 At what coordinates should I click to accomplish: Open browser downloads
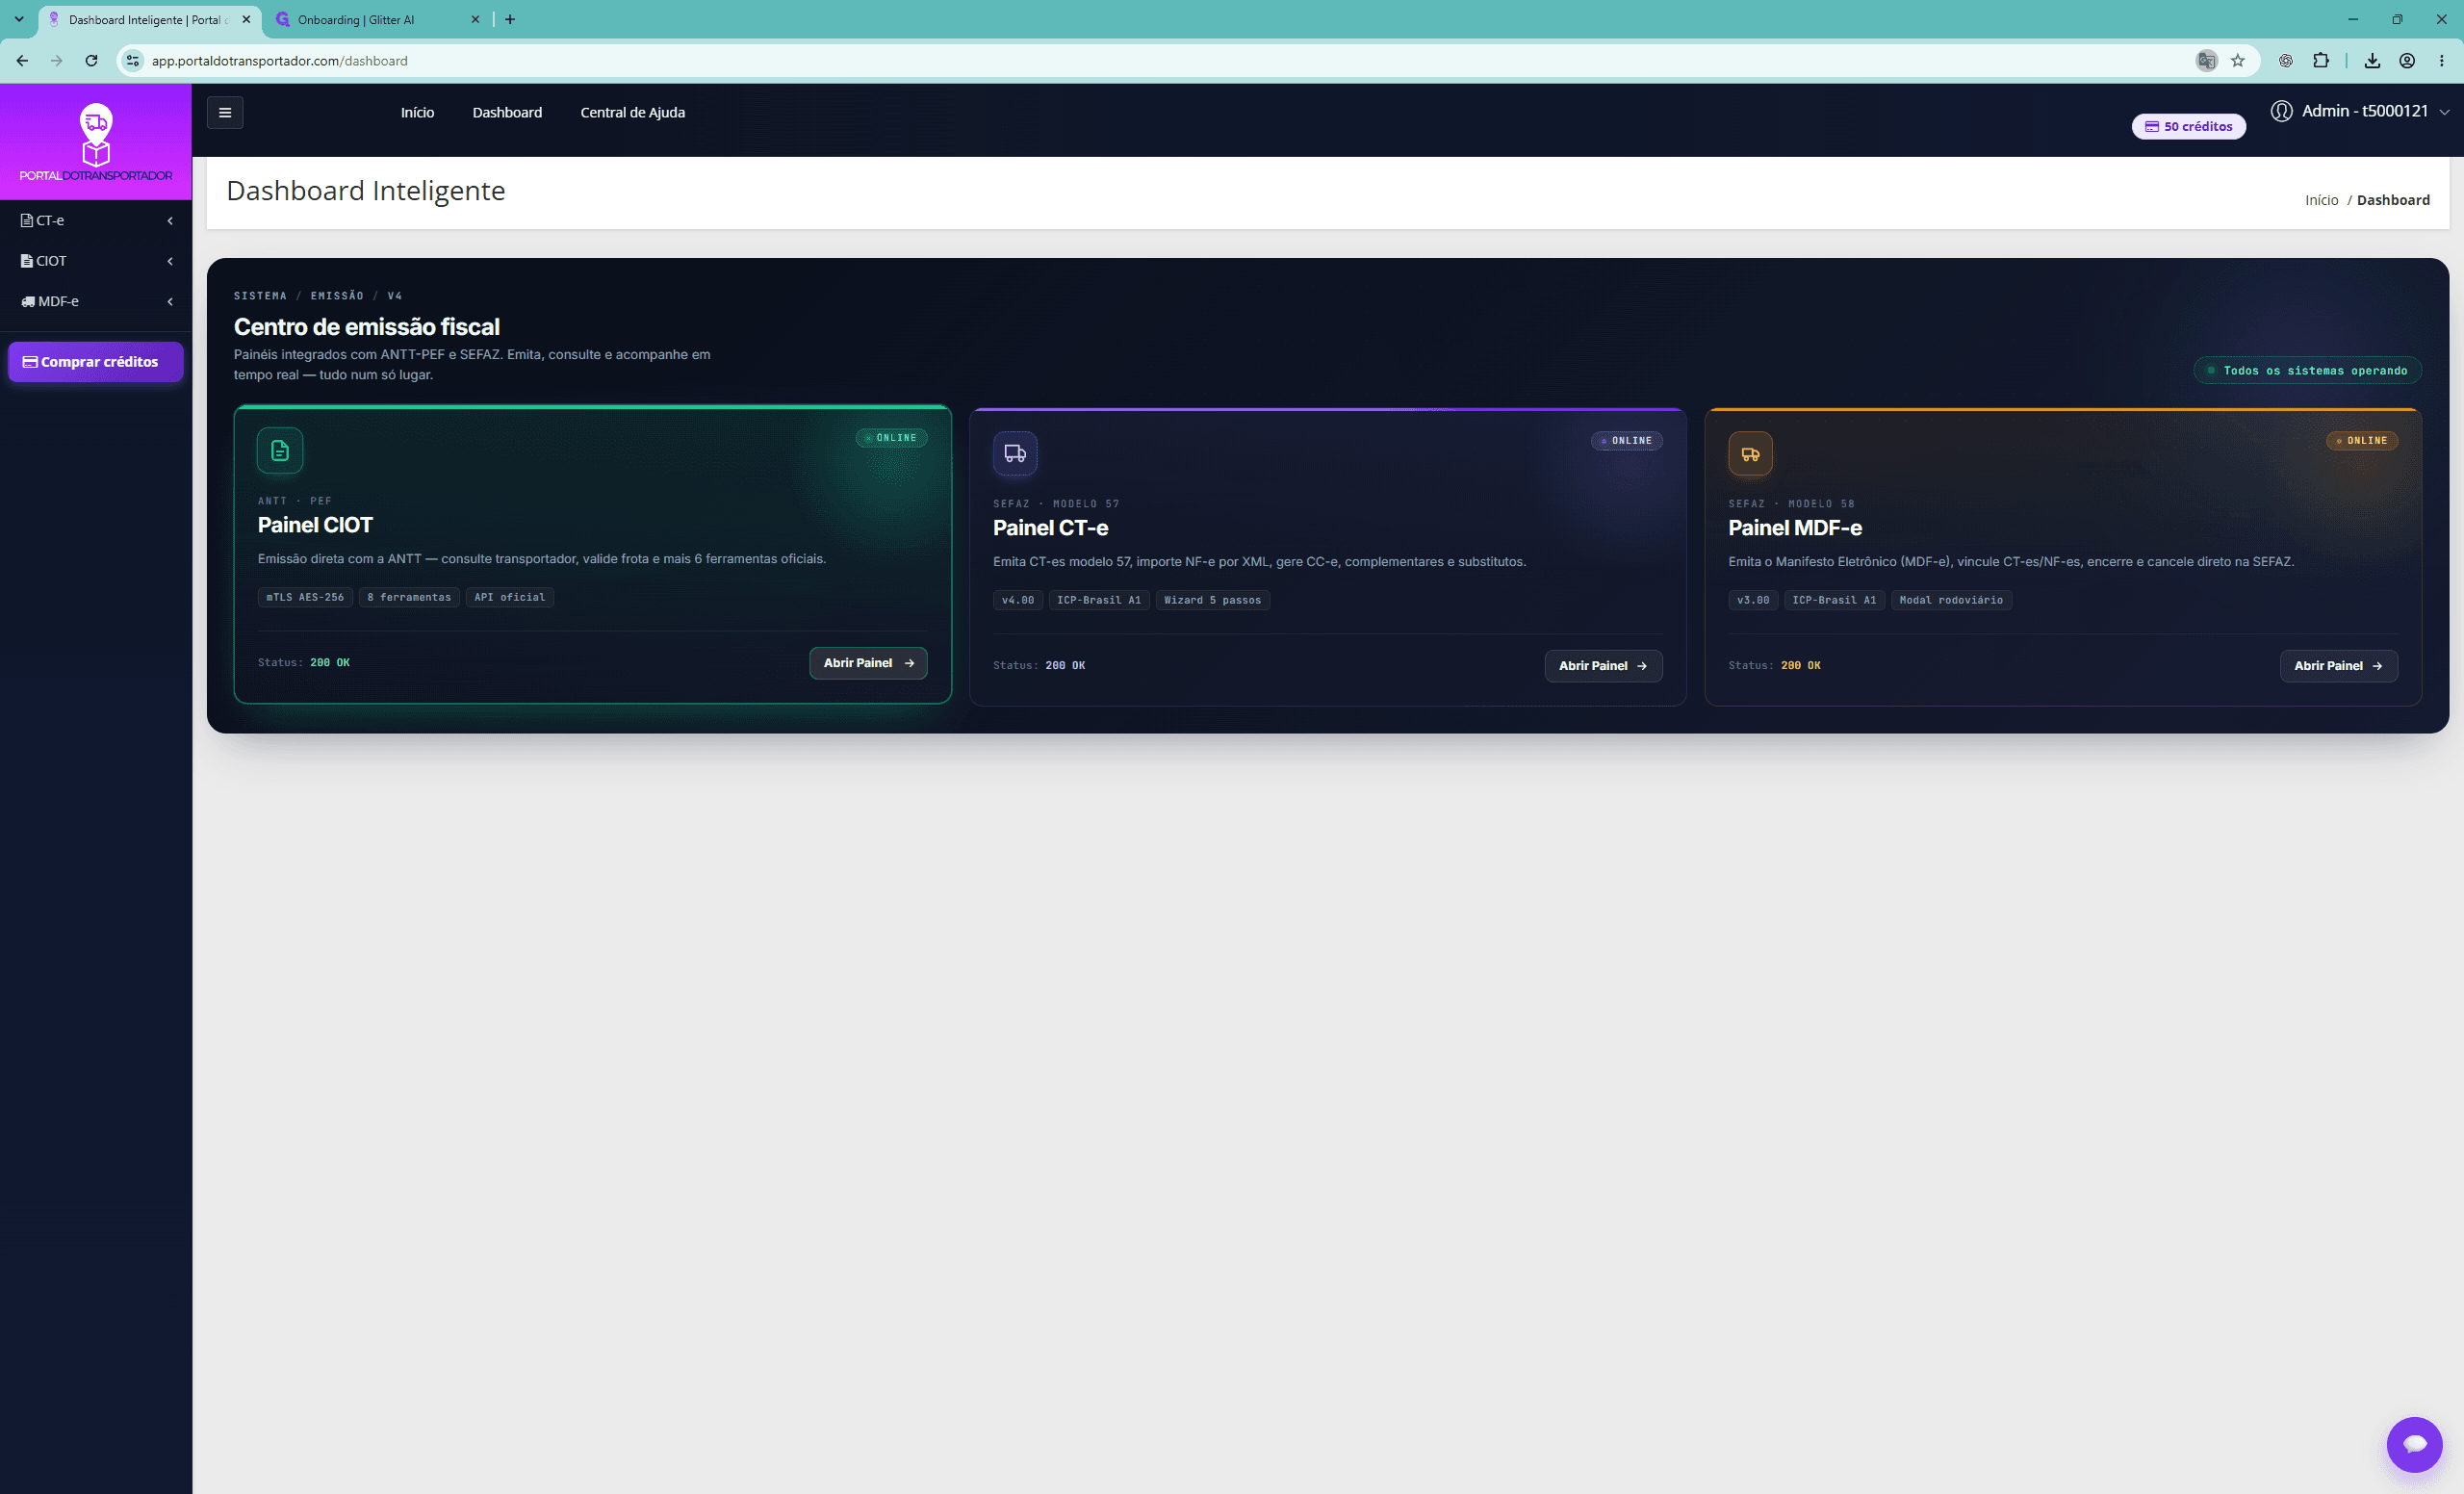[x=2372, y=61]
